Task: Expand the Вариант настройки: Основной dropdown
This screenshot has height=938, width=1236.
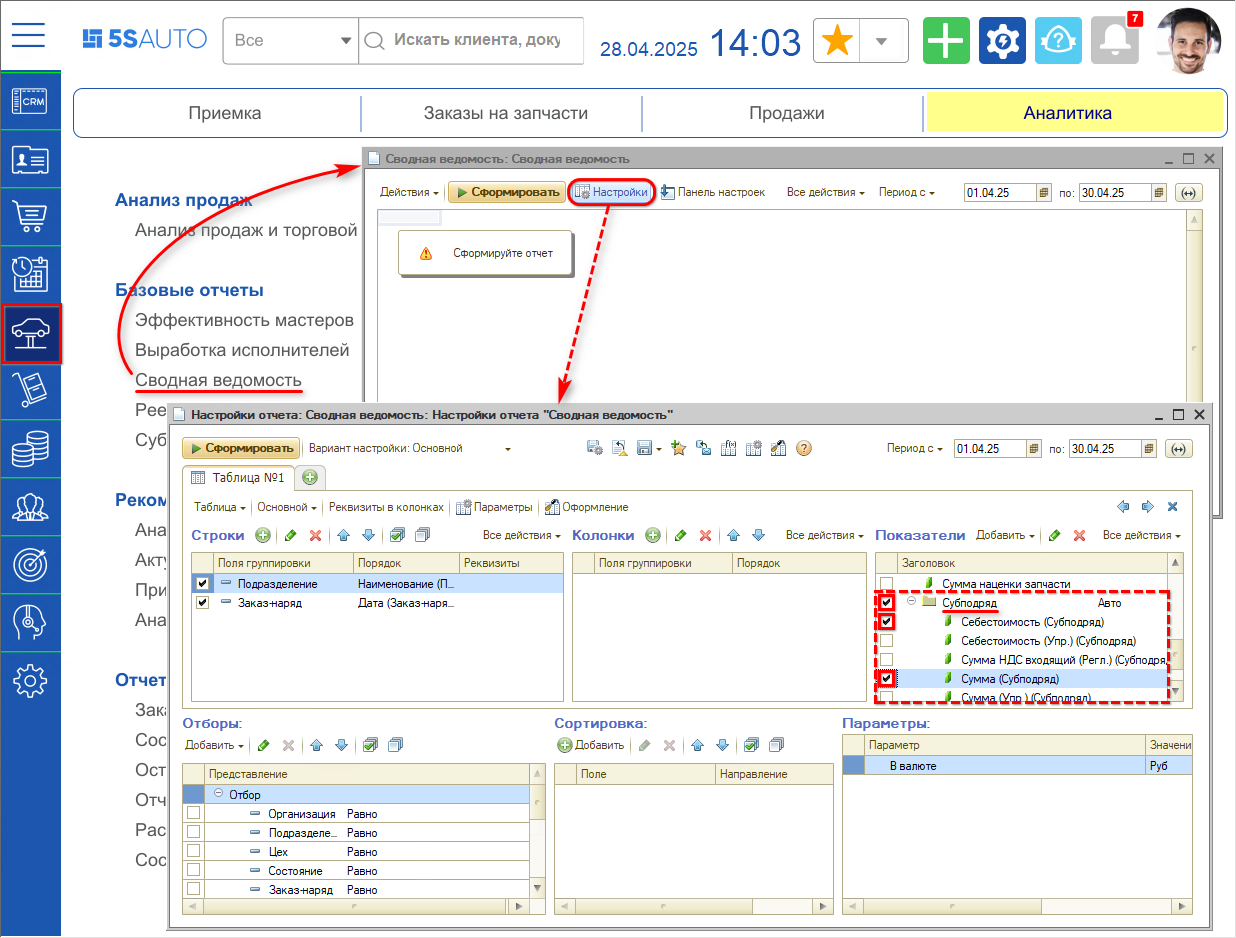Action: click(507, 449)
